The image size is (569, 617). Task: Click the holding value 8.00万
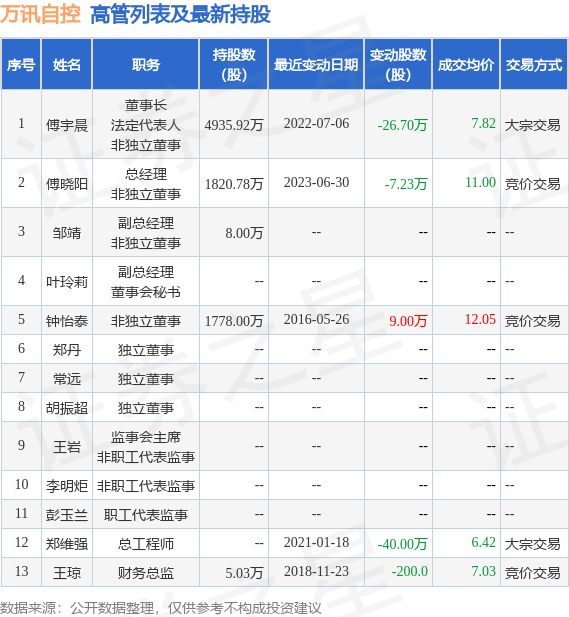[x=244, y=233]
